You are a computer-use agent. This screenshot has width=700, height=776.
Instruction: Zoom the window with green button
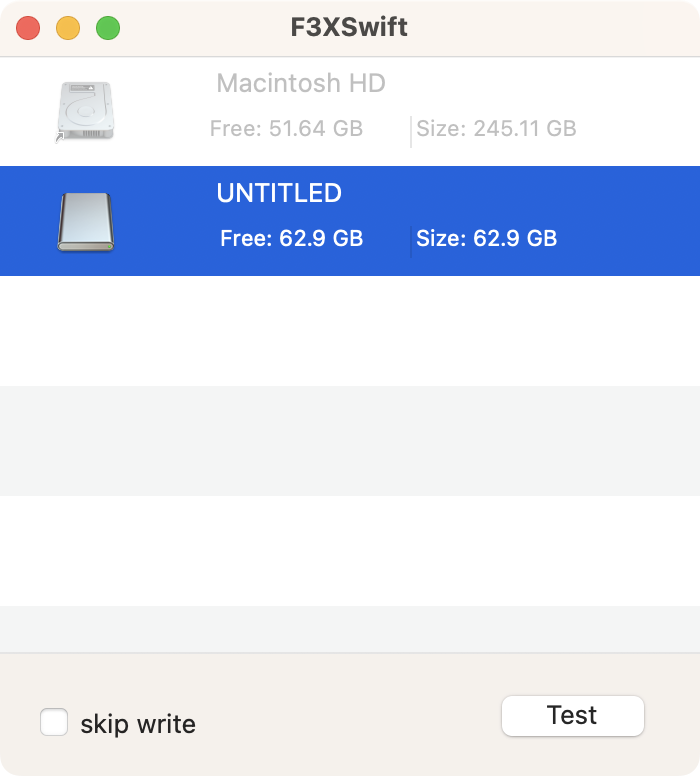tap(108, 28)
